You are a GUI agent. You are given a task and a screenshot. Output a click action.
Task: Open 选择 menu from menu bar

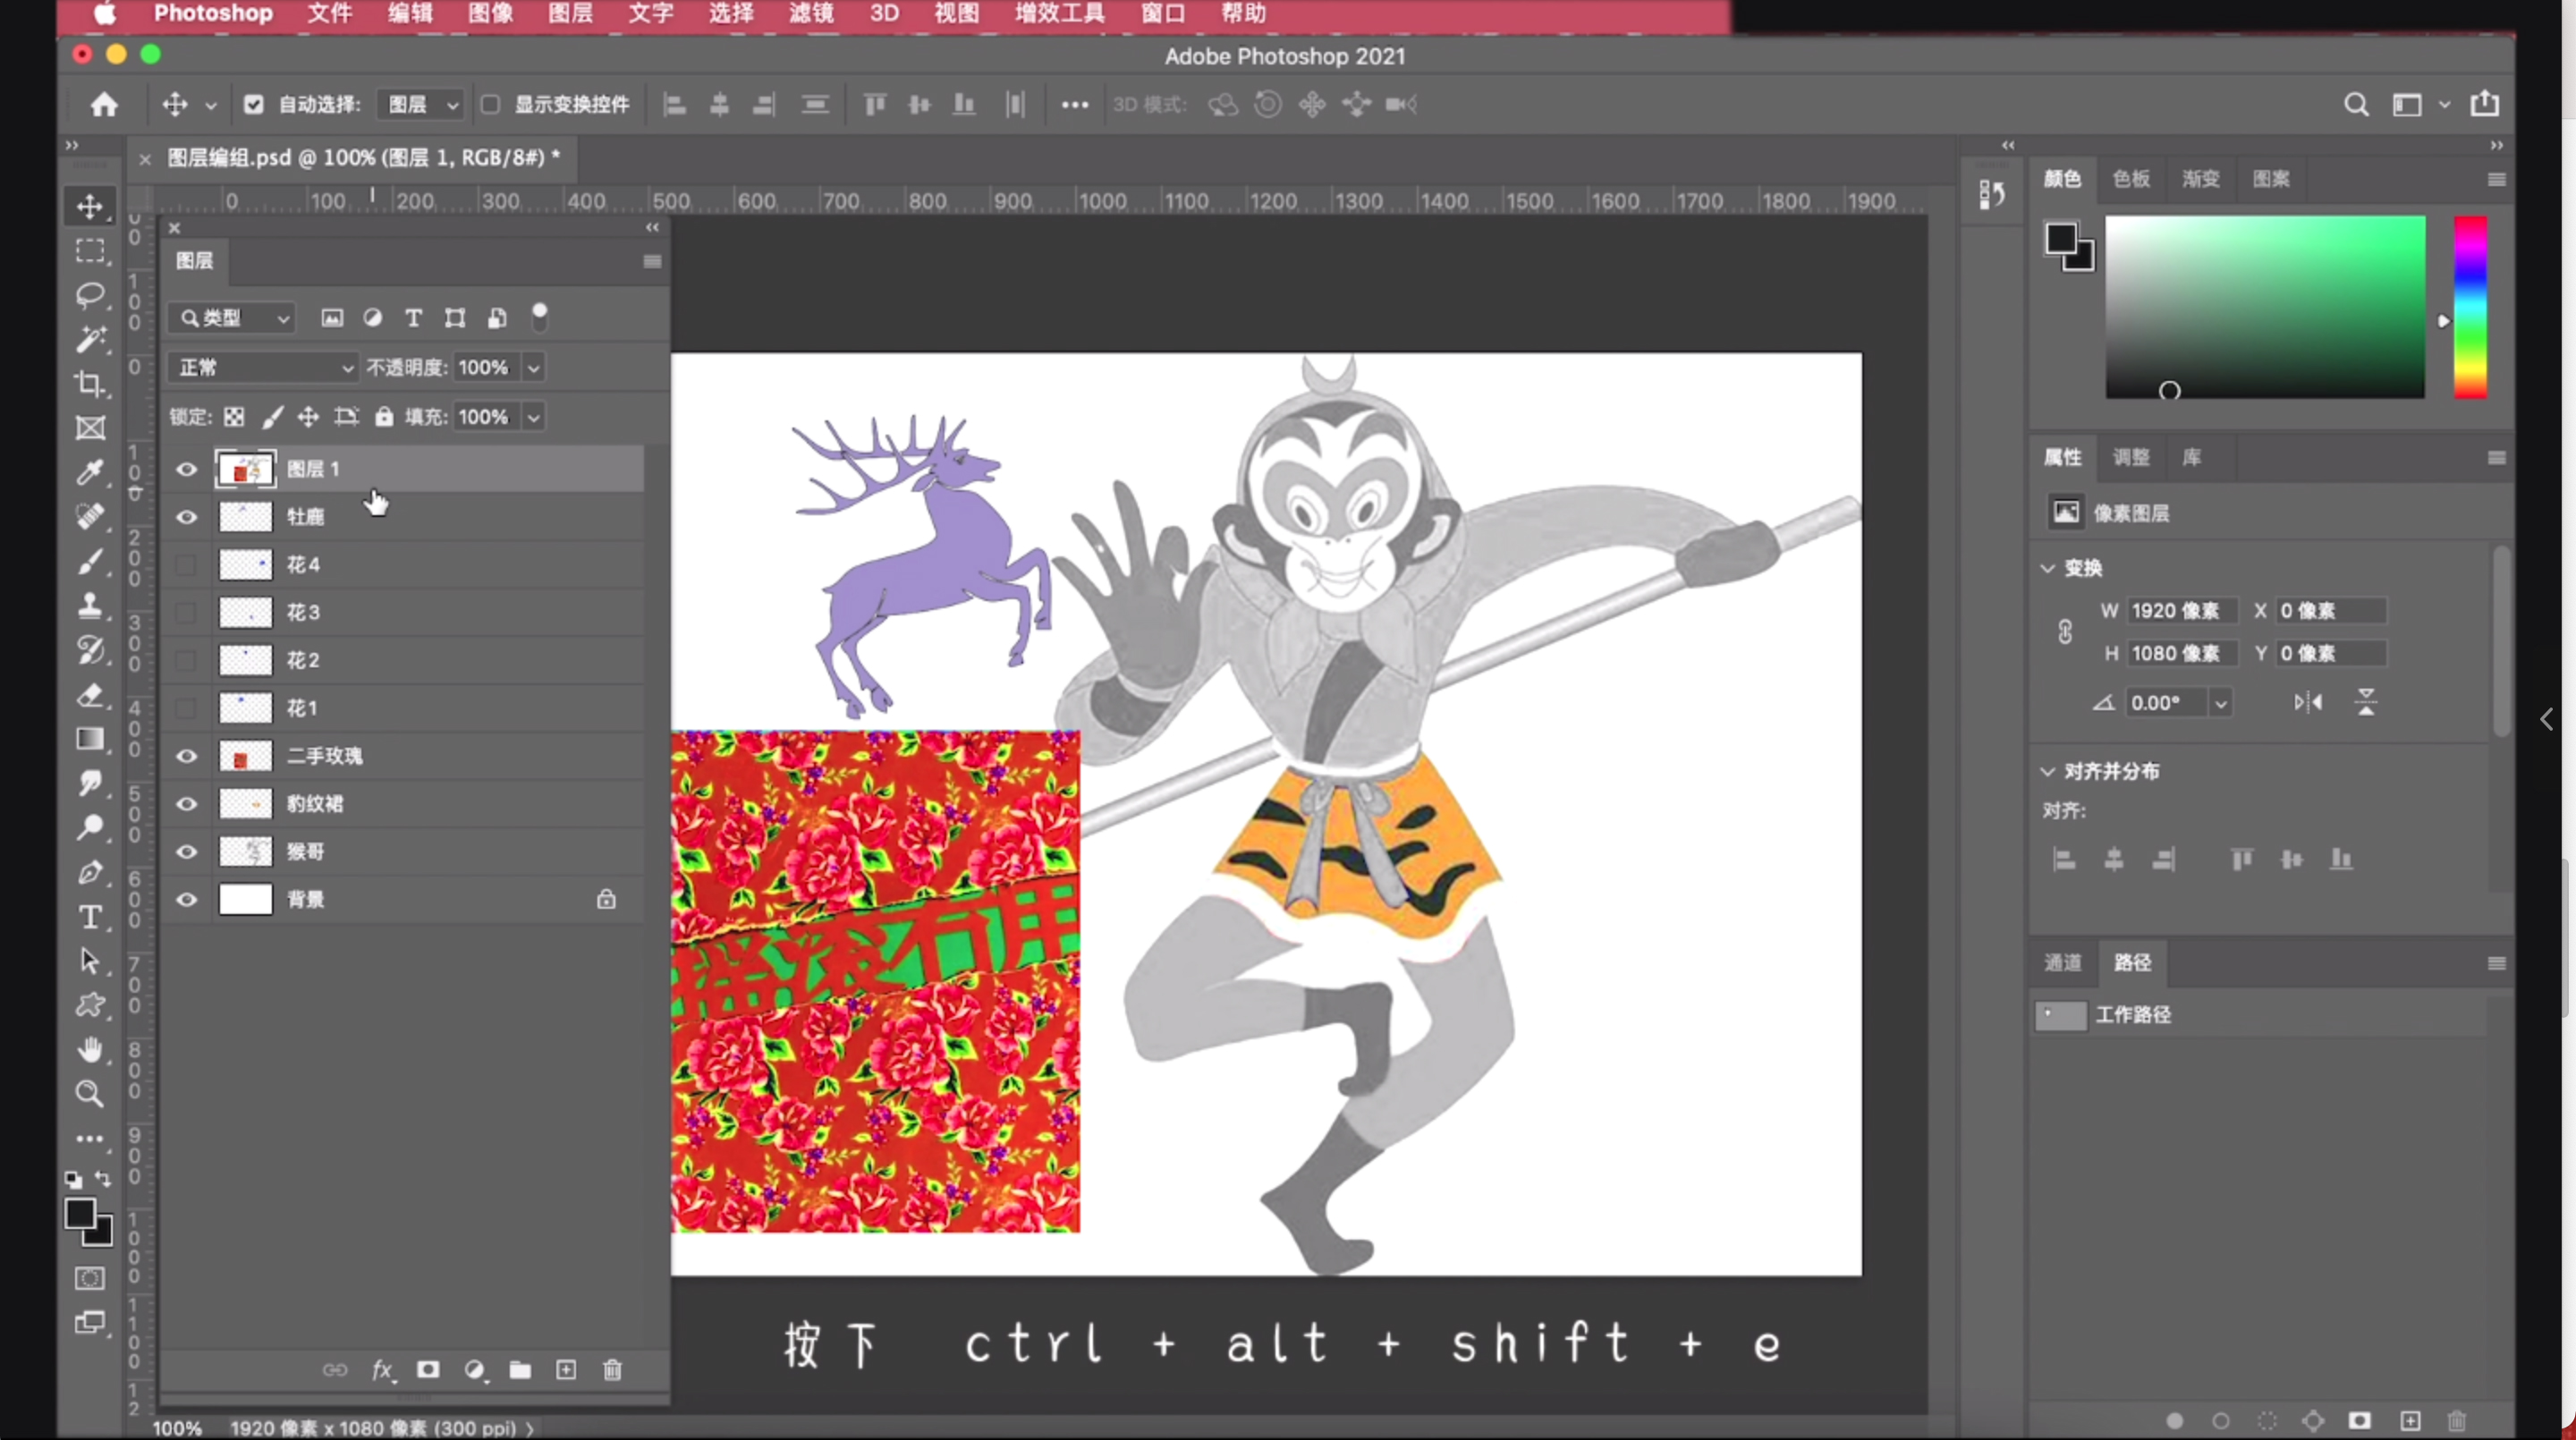(x=729, y=13)
